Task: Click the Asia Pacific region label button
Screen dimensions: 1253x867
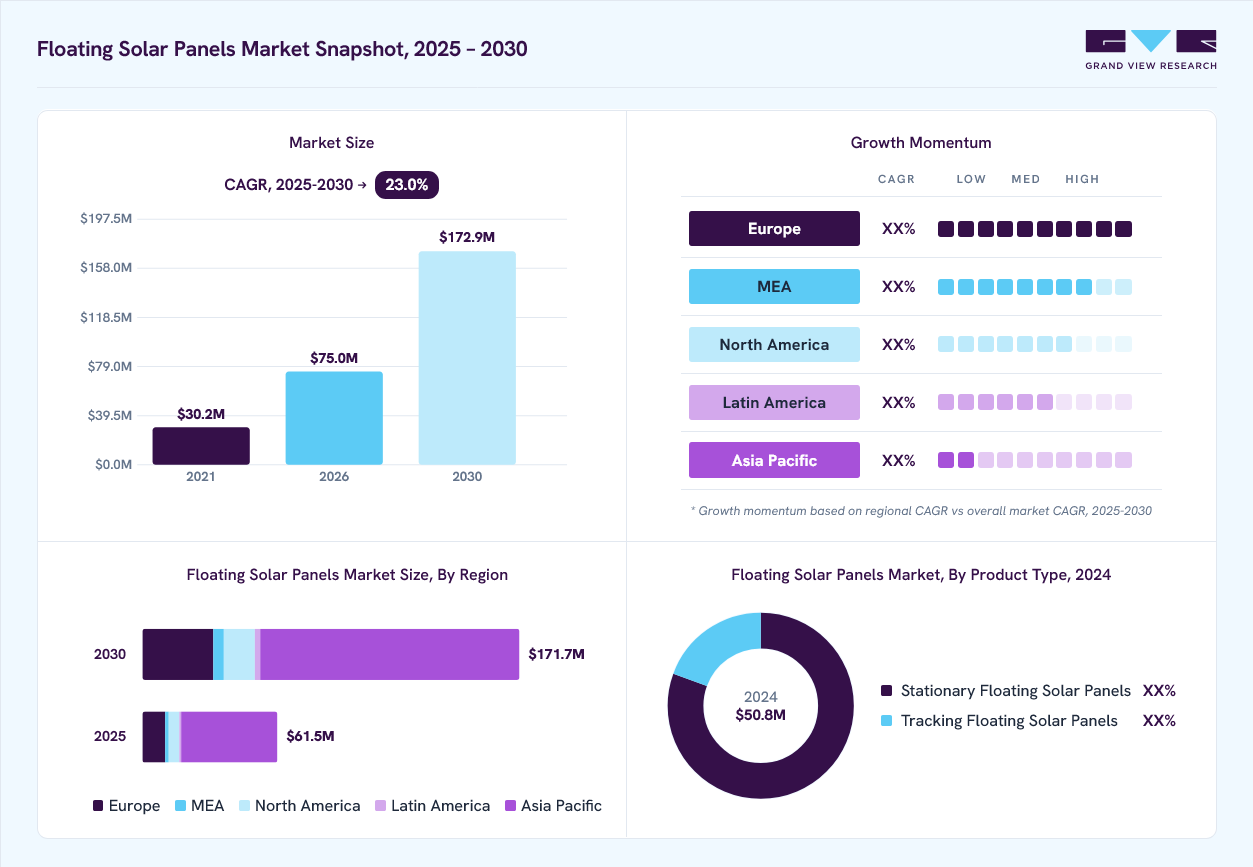Action: point(774,460)
